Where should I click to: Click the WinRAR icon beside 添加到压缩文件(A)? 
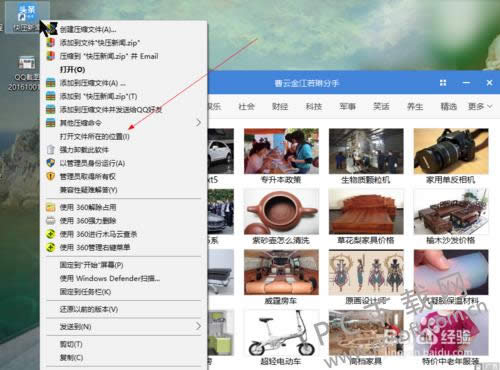pos(51,83)
